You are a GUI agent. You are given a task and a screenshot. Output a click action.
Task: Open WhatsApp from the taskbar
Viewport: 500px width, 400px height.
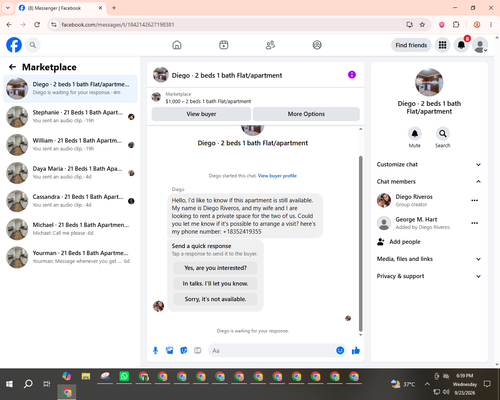(x=124, y=376)
